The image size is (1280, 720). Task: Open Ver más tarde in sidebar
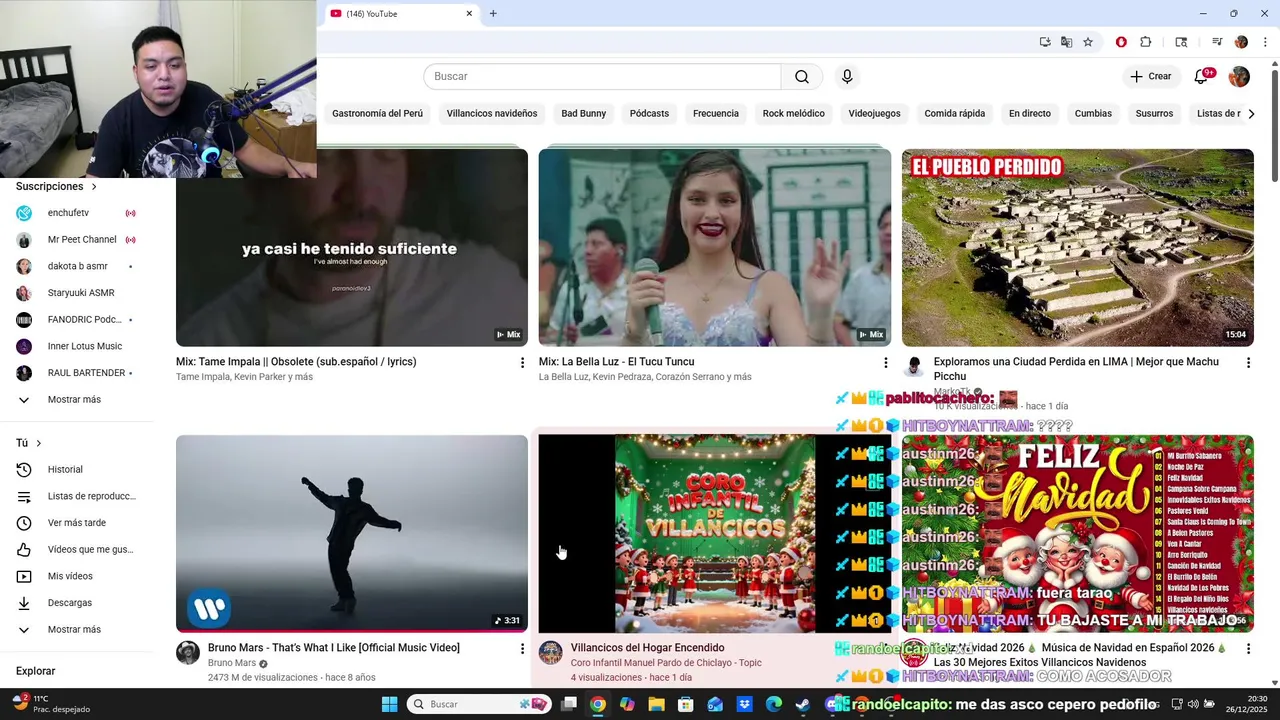77,523
